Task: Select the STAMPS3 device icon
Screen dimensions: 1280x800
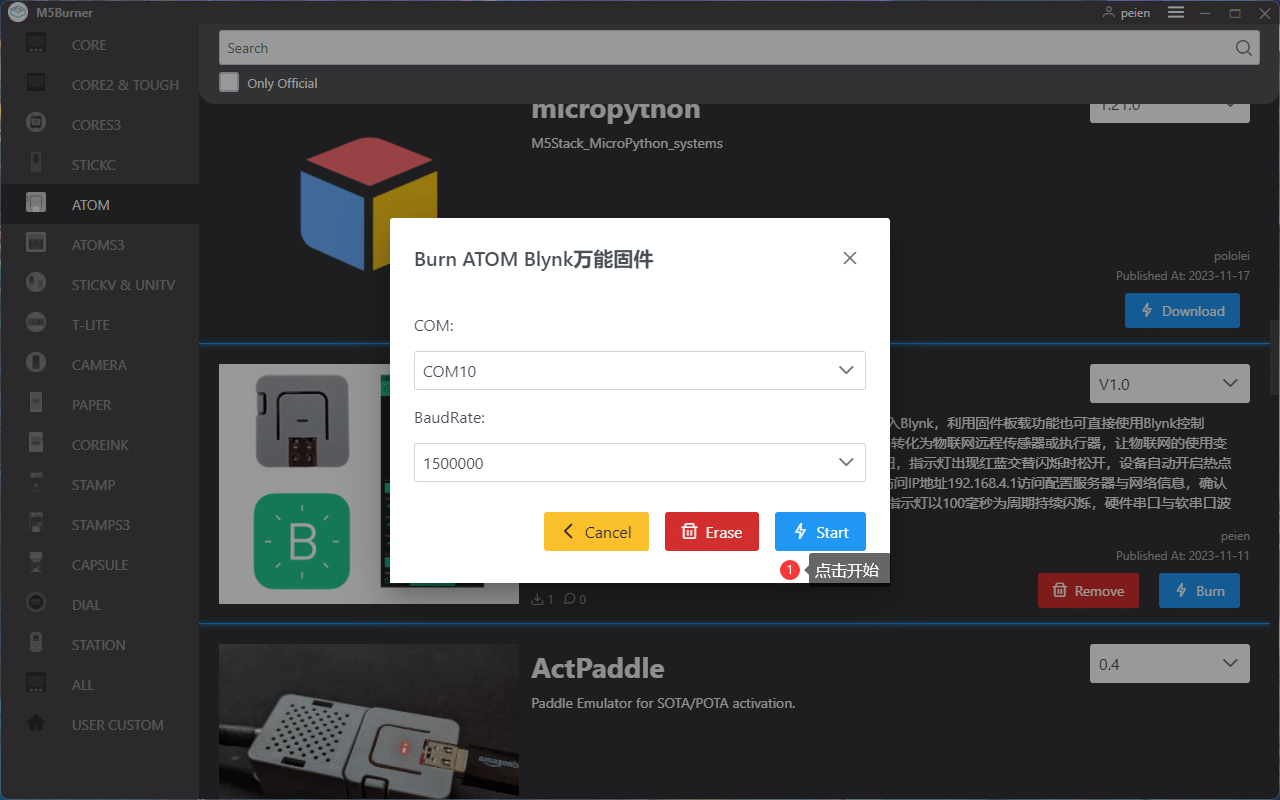Action: coord(36,524)
